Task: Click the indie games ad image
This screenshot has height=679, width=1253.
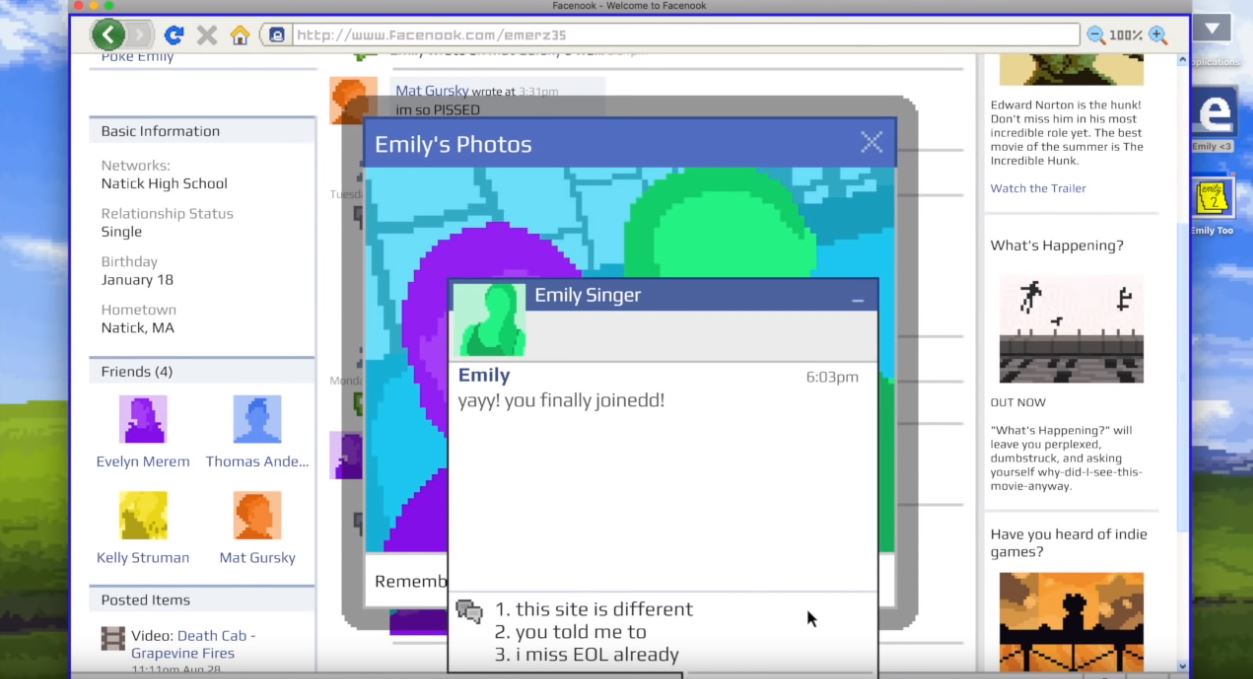Action: [1071, 622]
